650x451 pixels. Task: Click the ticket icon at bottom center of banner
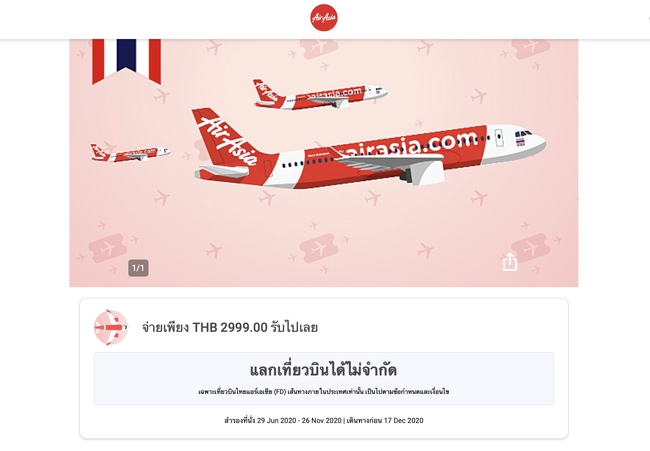[x=319, y=248]
